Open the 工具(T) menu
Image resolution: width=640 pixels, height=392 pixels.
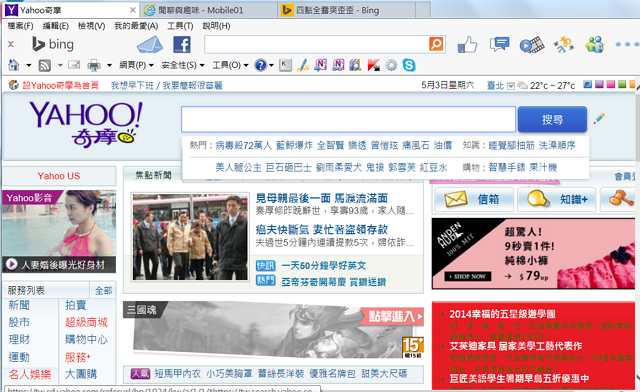tap(180, 26)
